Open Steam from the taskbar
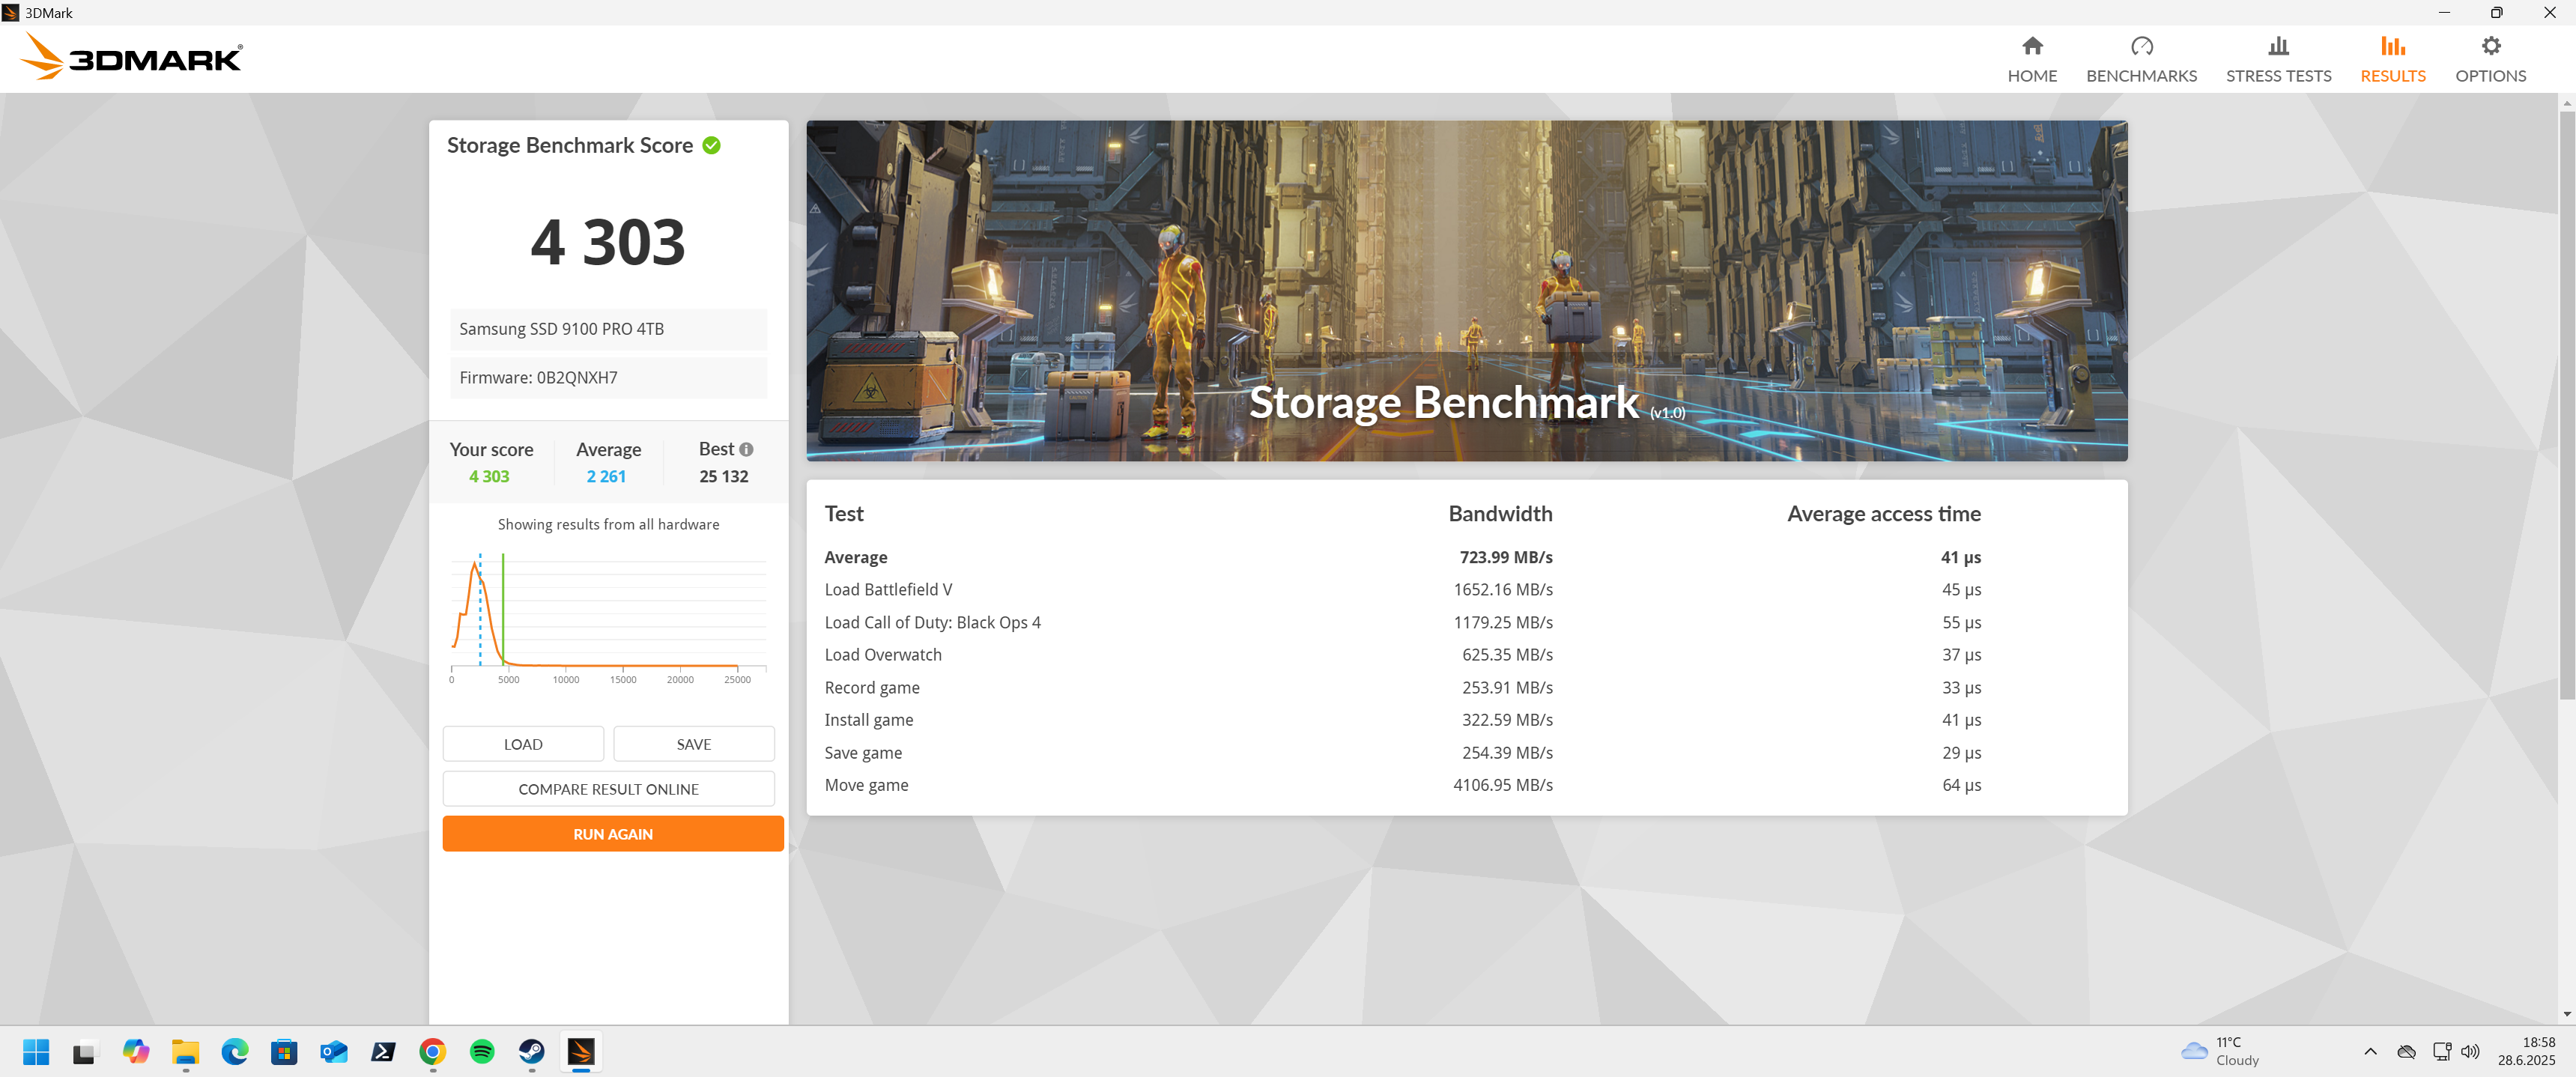Screen dimensions: 2576x1077 click(x=531, y=1051)
